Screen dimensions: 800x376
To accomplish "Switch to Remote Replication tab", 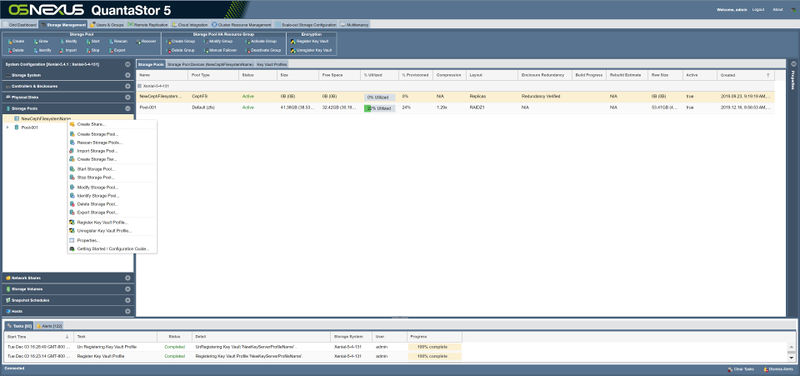I will pyautogui.click(x=148, y=24).
